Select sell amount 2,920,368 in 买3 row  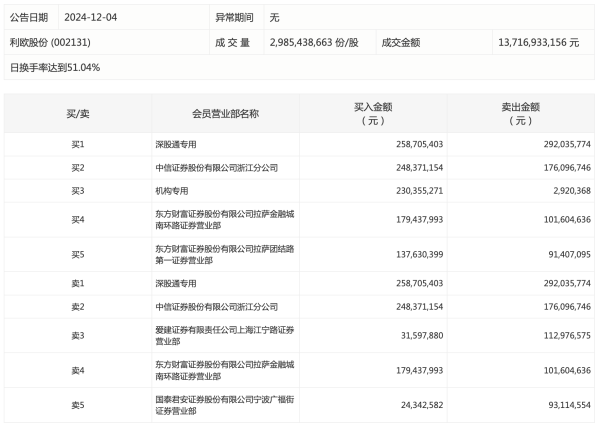pyautogui.click(x=572, y=191)
